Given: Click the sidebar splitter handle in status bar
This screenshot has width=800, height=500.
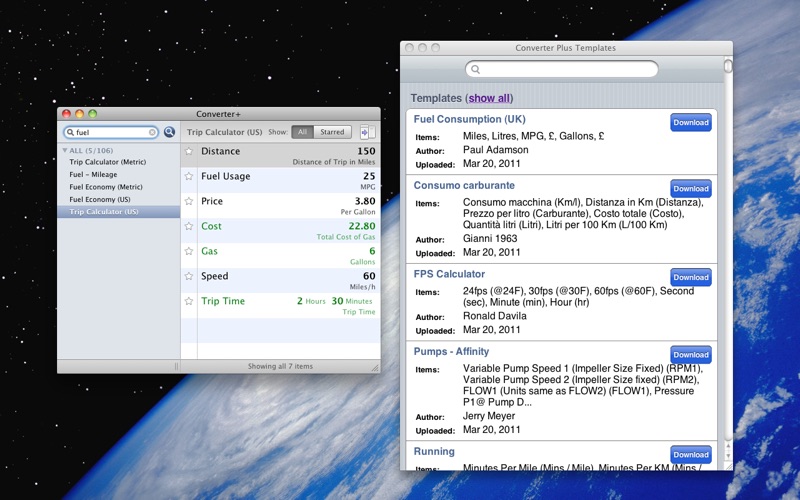Looking at the screenshot, I should (x=177, y=366).
